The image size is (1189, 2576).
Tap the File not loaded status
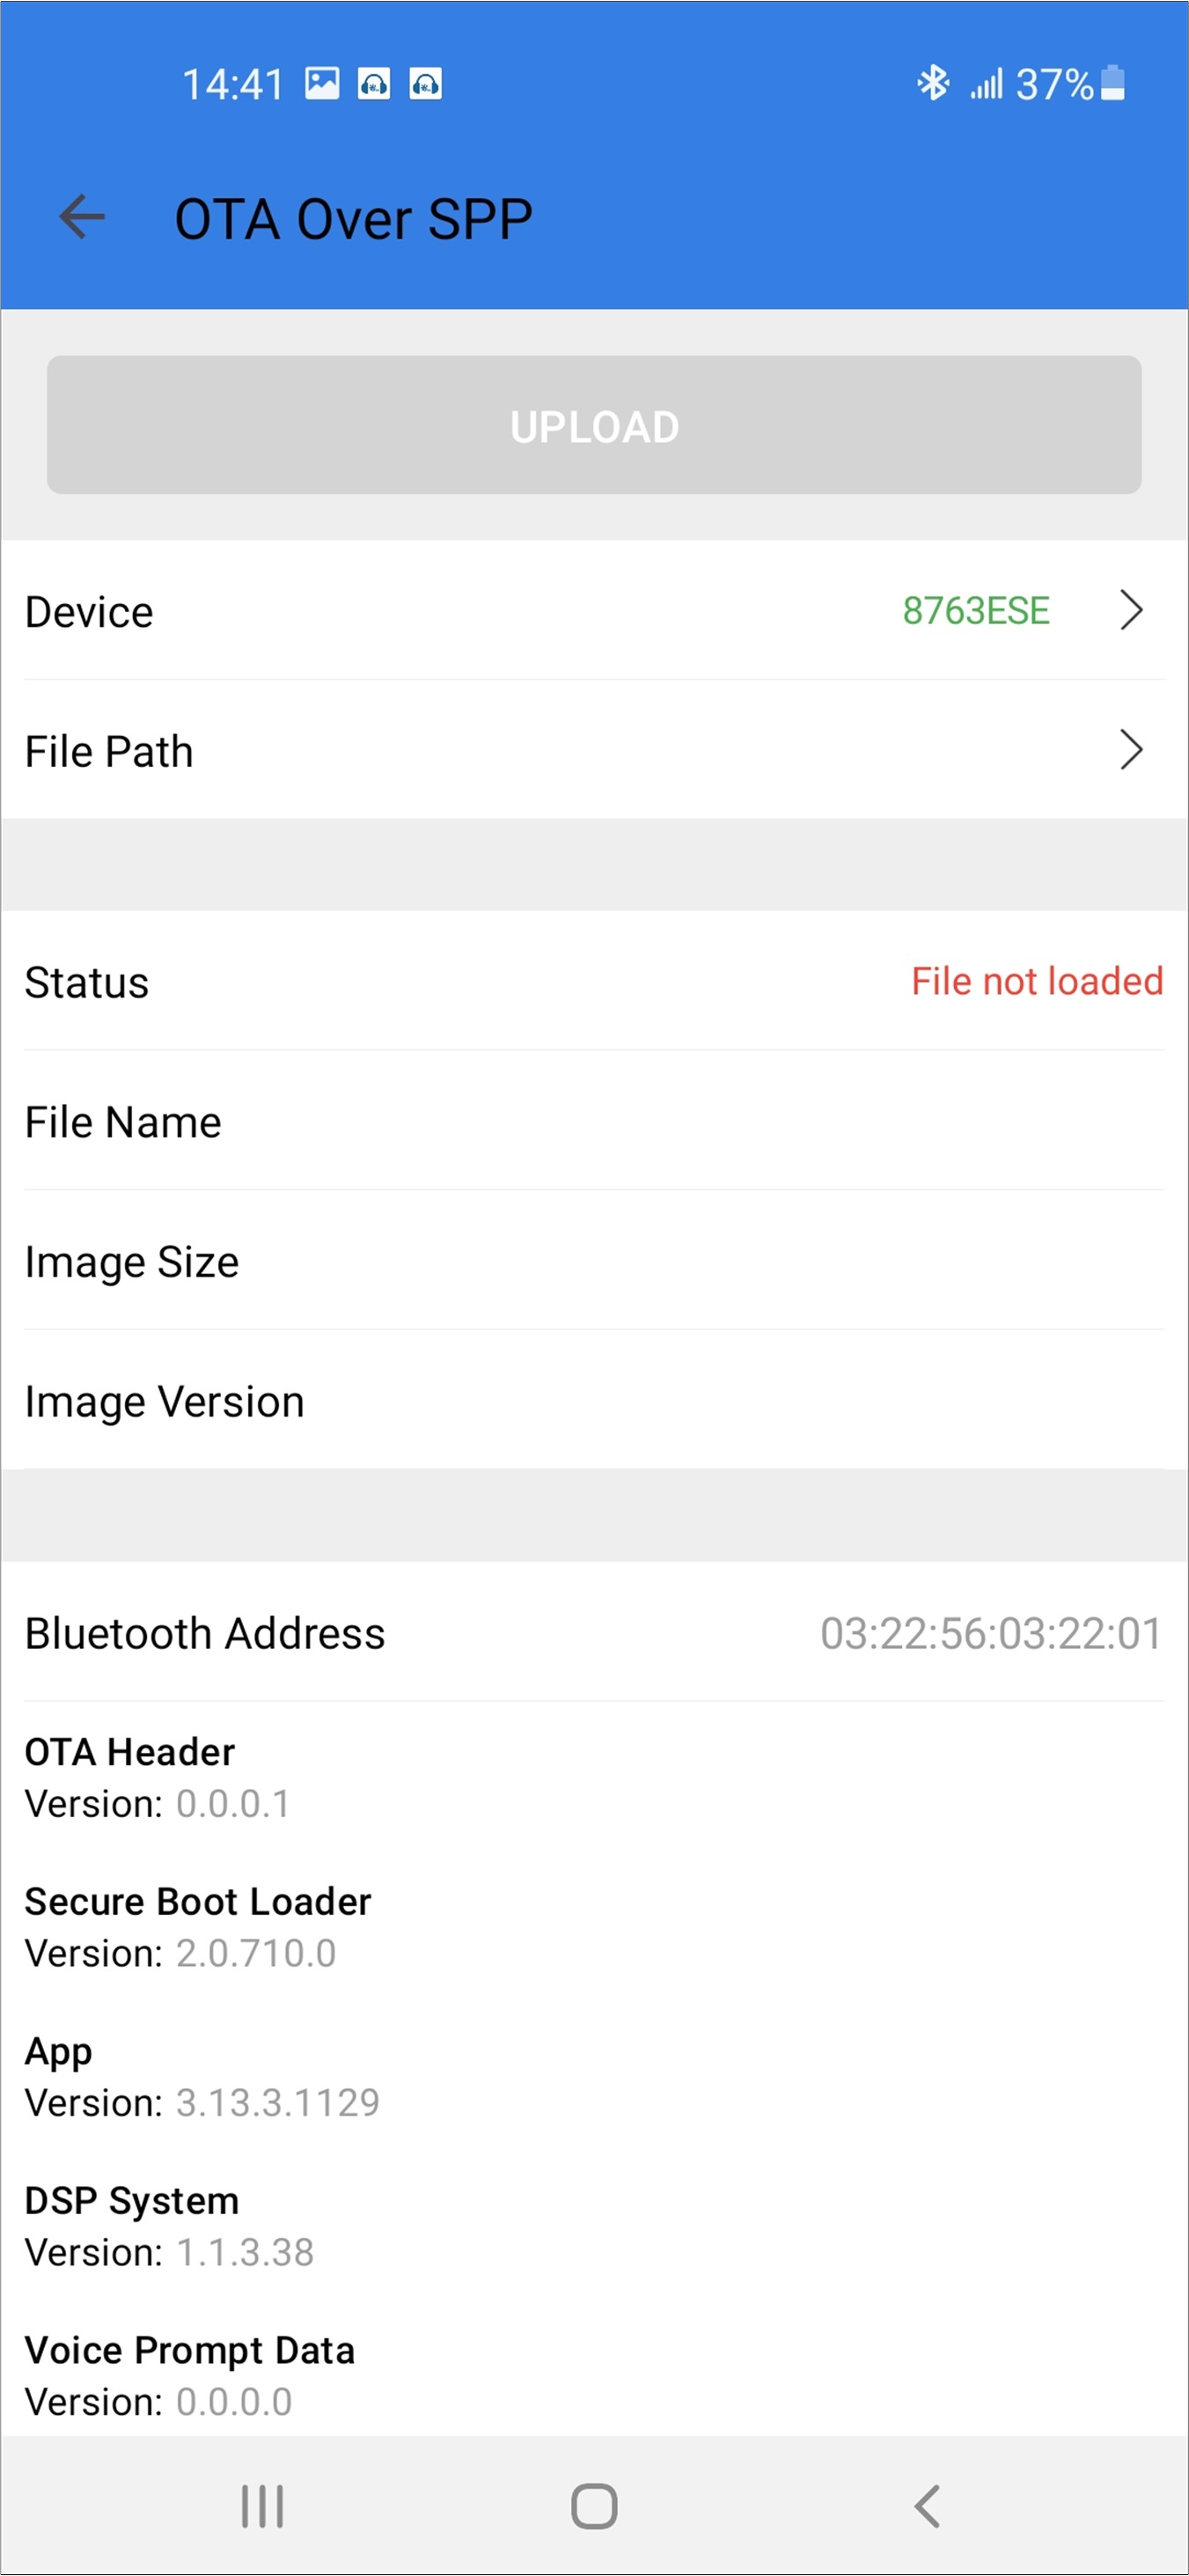tap(1037, 981)
